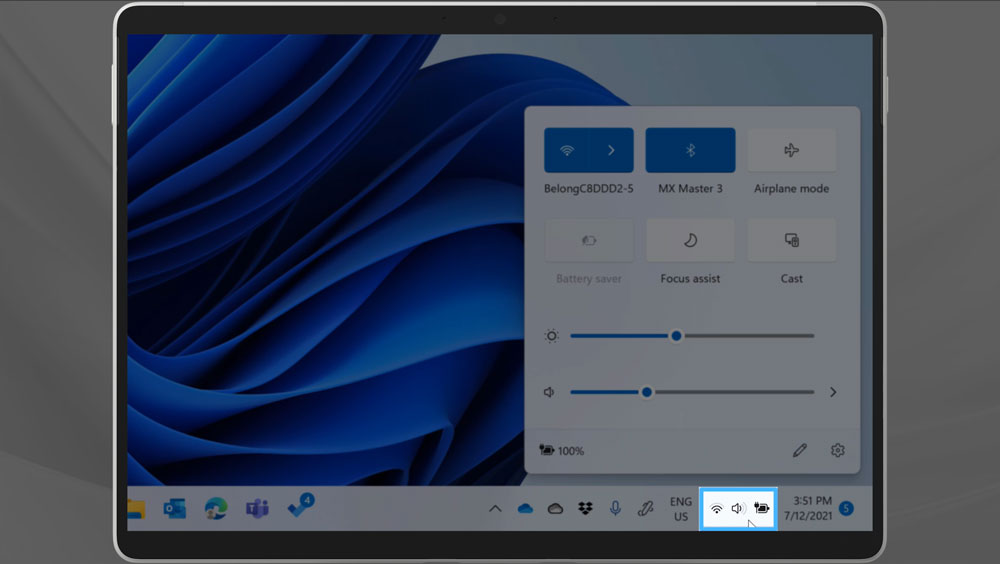Screen dimensions: 1000x564
Task: Click the battery 100% indicator
Action: coord(562,451)
